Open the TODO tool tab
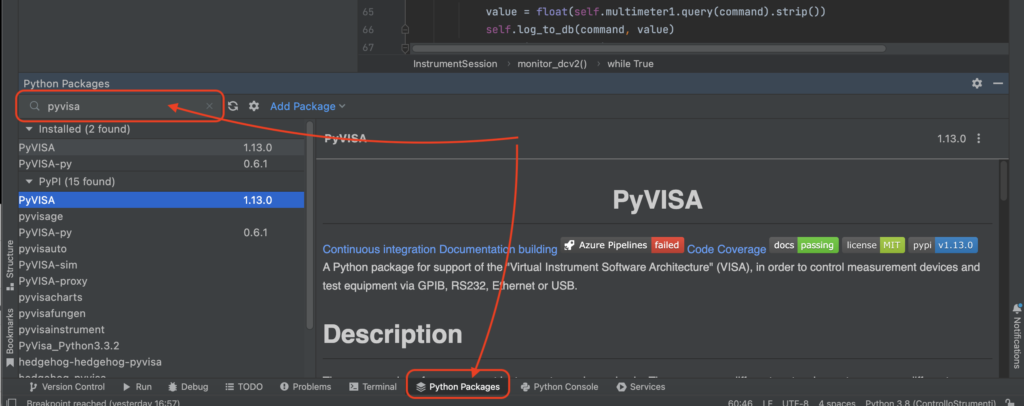 tap(244, 386)
